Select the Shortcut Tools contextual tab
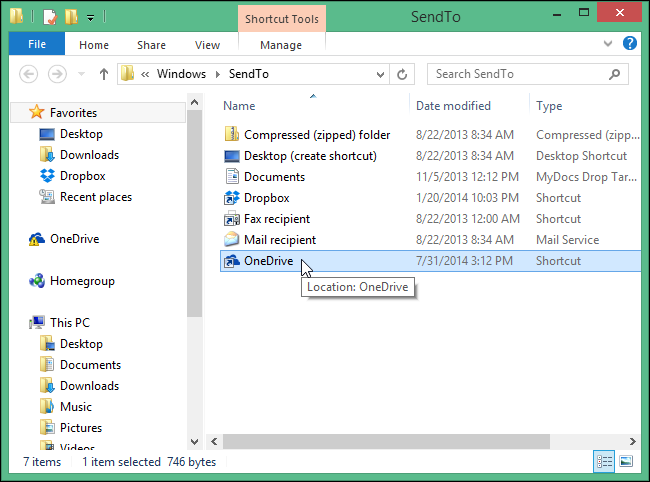The width and height of the screenshot is (650, 482). [282, 19]
